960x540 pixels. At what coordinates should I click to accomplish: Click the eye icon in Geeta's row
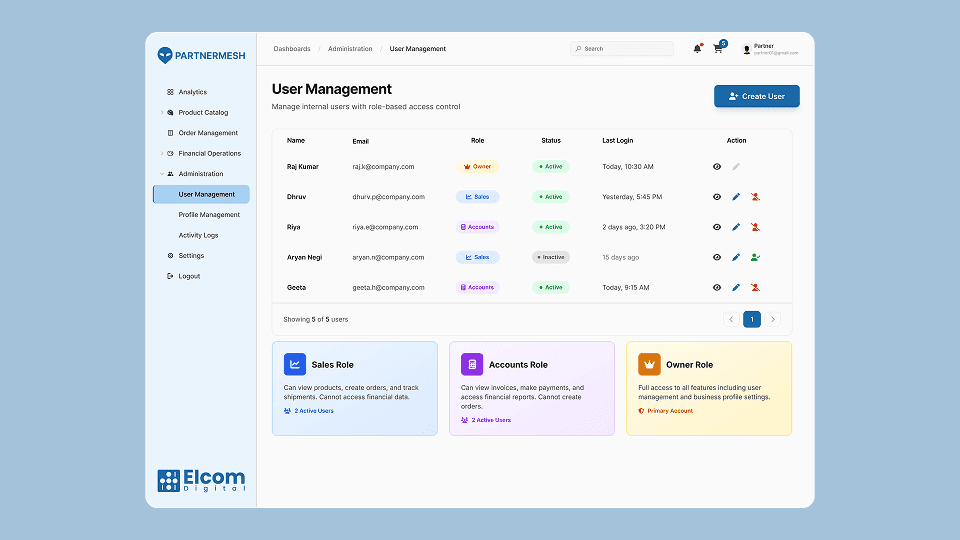click(x=717, y=287)
